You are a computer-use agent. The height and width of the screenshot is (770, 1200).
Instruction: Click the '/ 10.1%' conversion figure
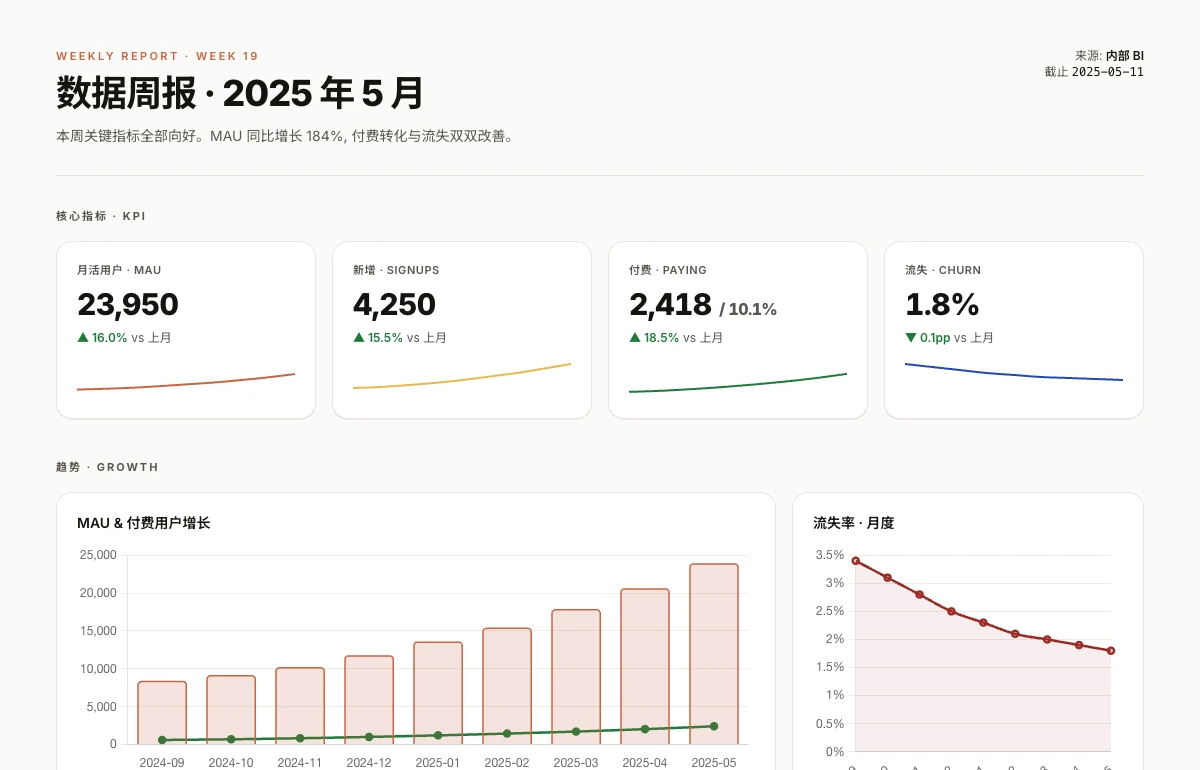(748, 309)
